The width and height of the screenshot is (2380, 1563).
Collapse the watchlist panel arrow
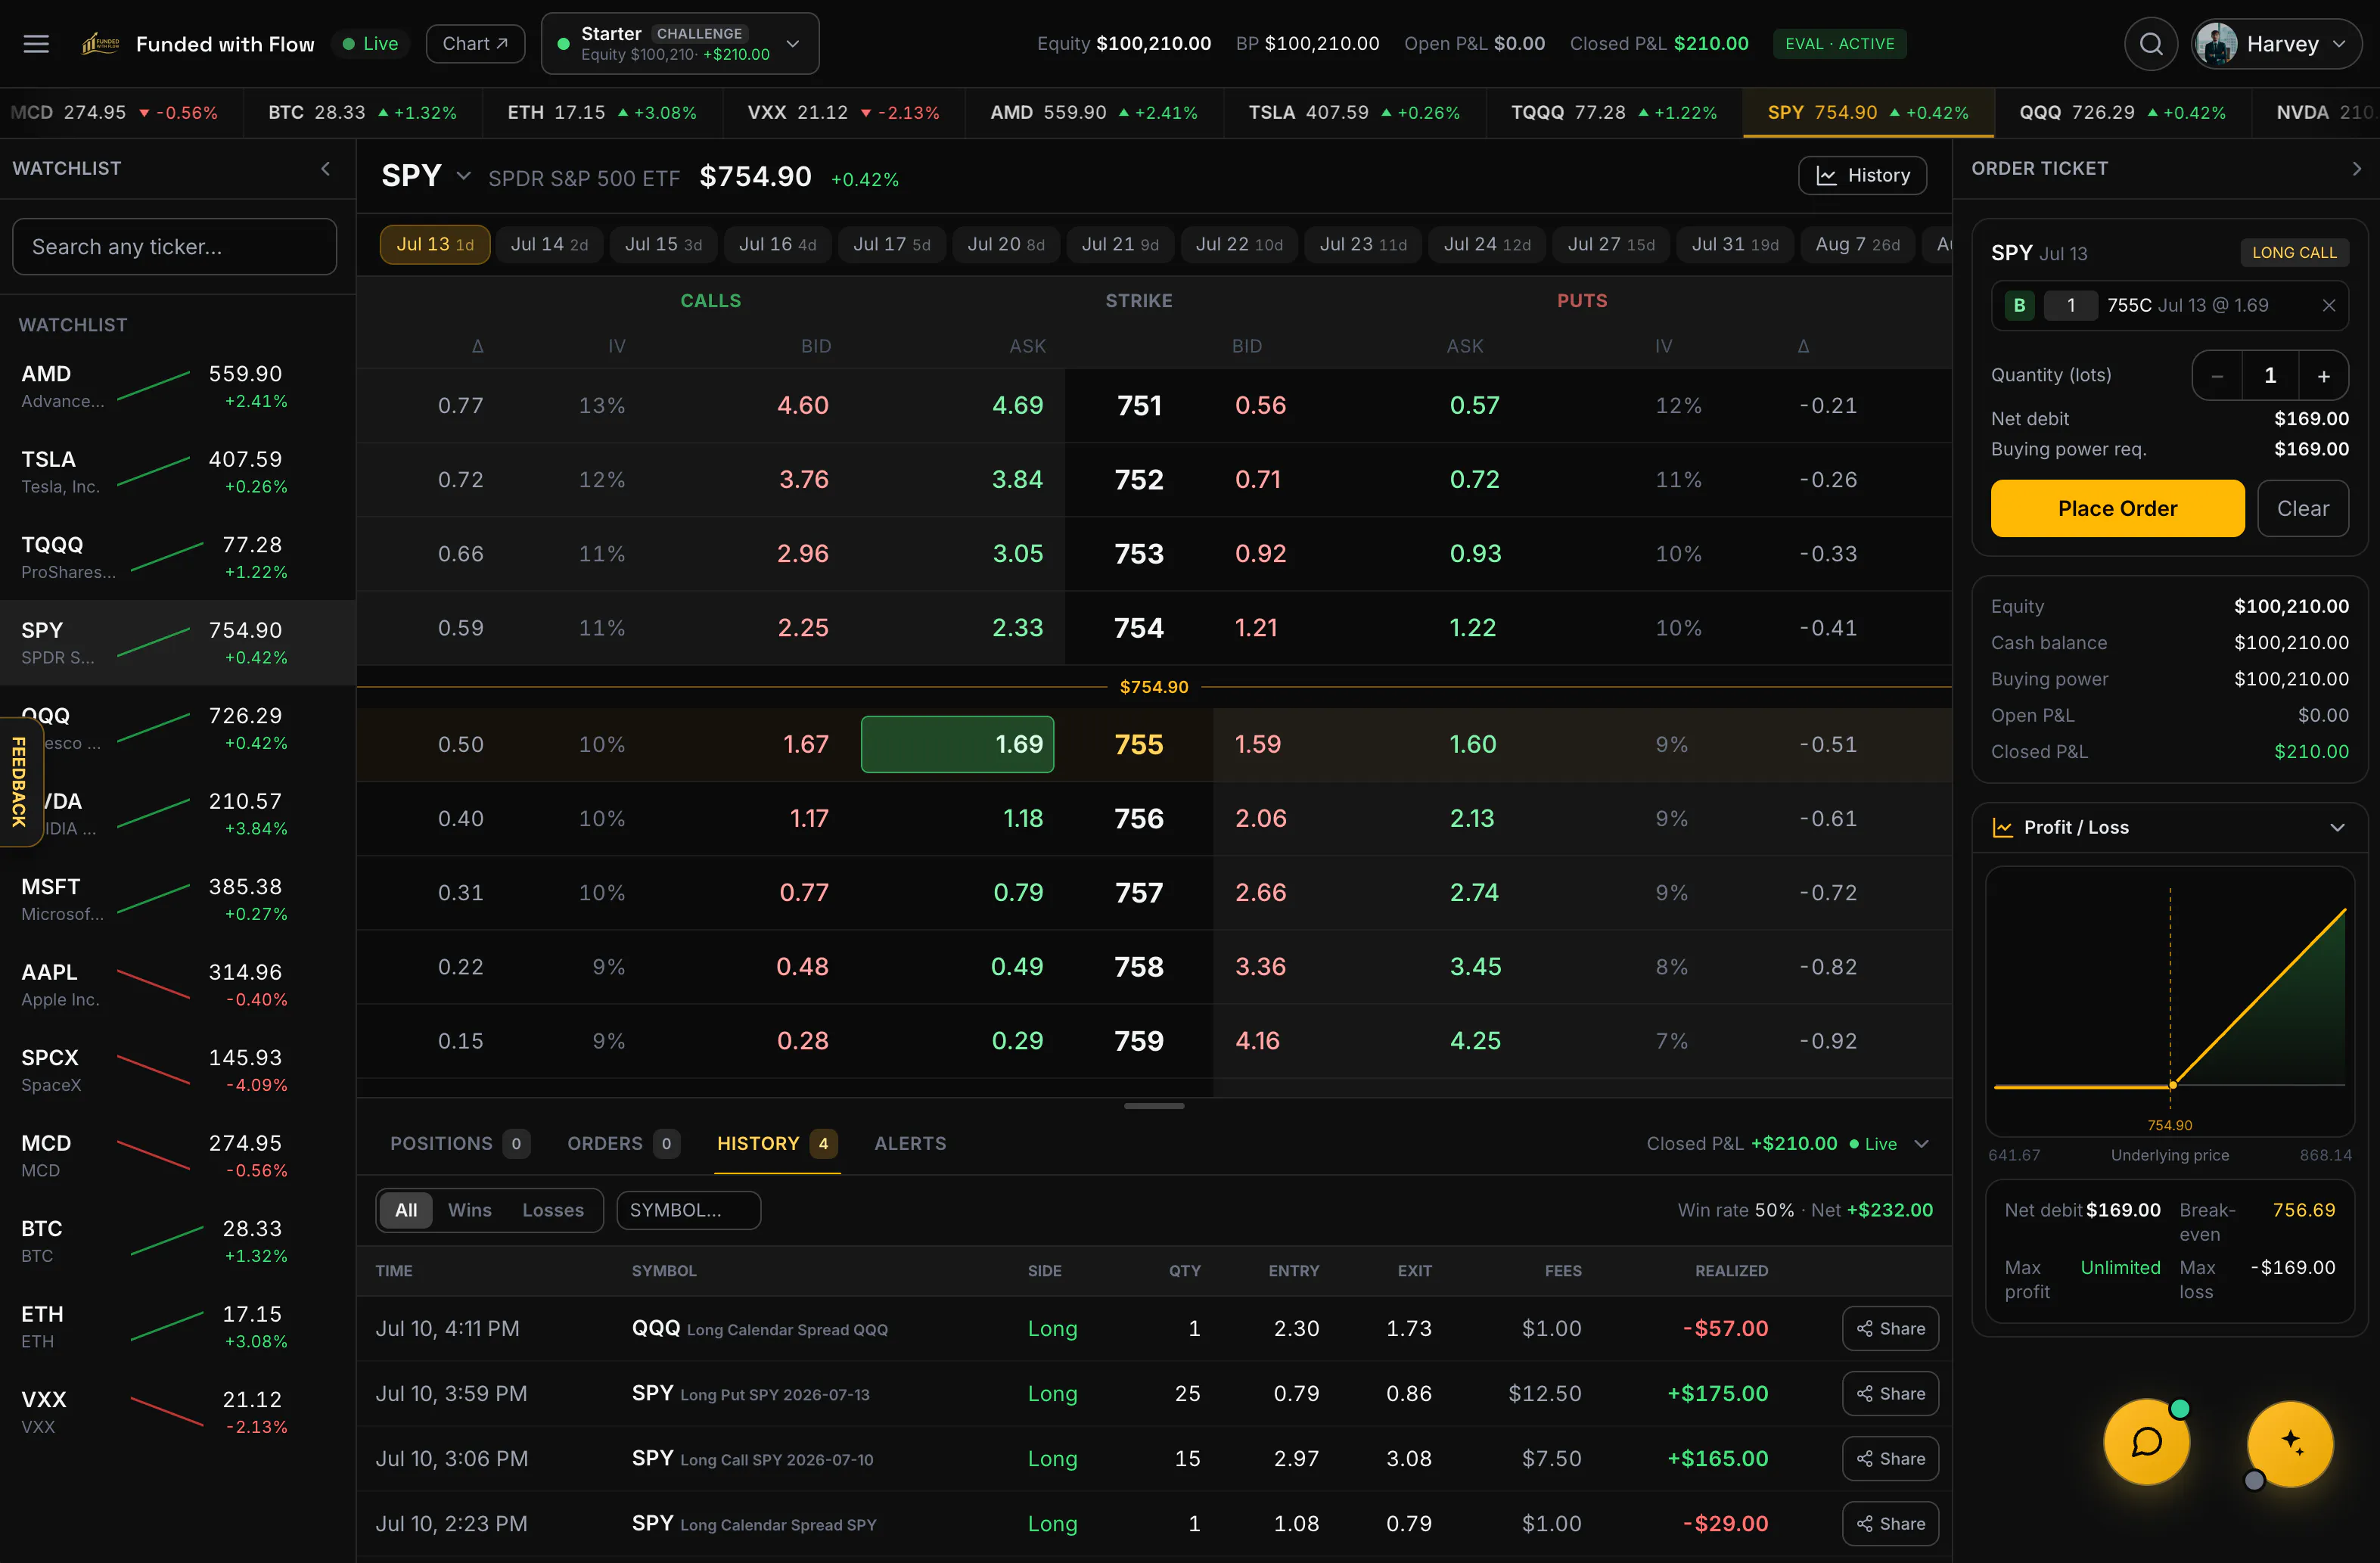pos(326,169)
